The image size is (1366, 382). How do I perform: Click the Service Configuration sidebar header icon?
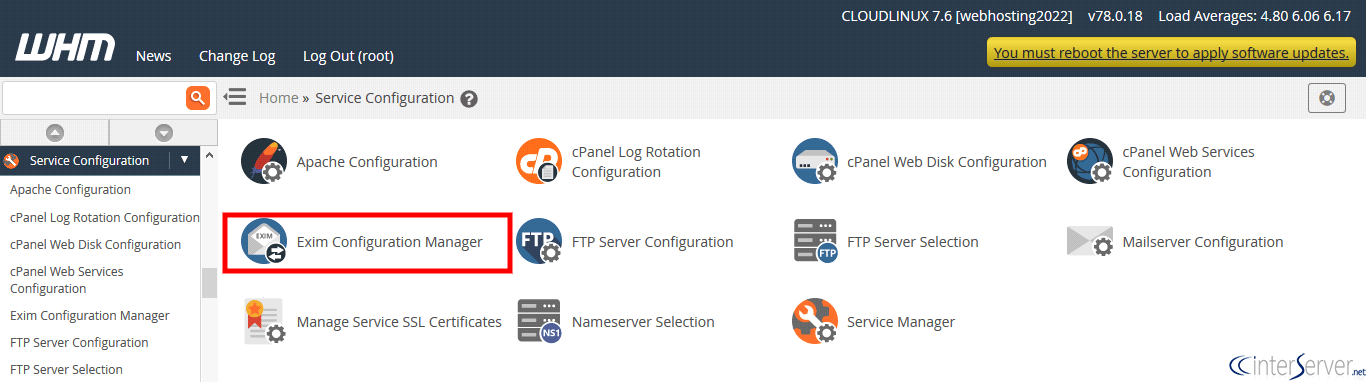pyautogui.click(x=12, y=160)
